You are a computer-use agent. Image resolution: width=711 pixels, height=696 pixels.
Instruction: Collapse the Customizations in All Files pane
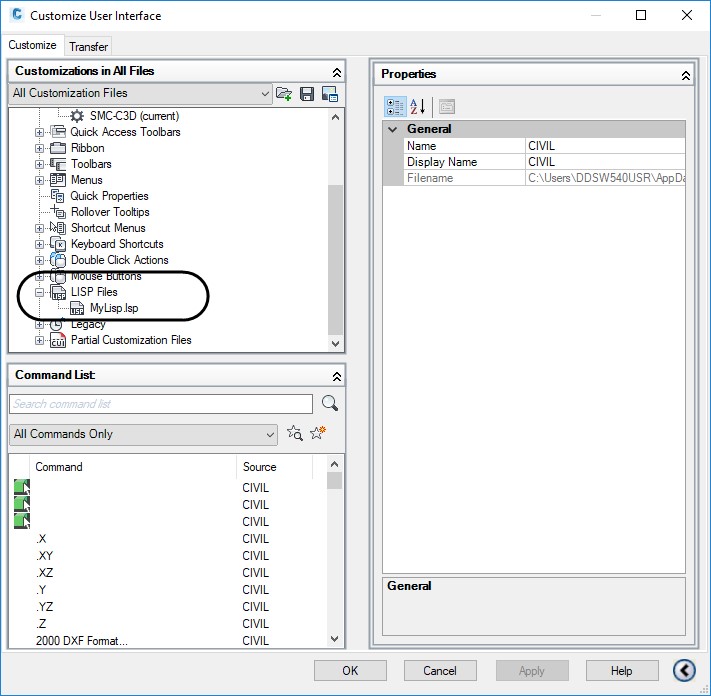pos(336,73)
